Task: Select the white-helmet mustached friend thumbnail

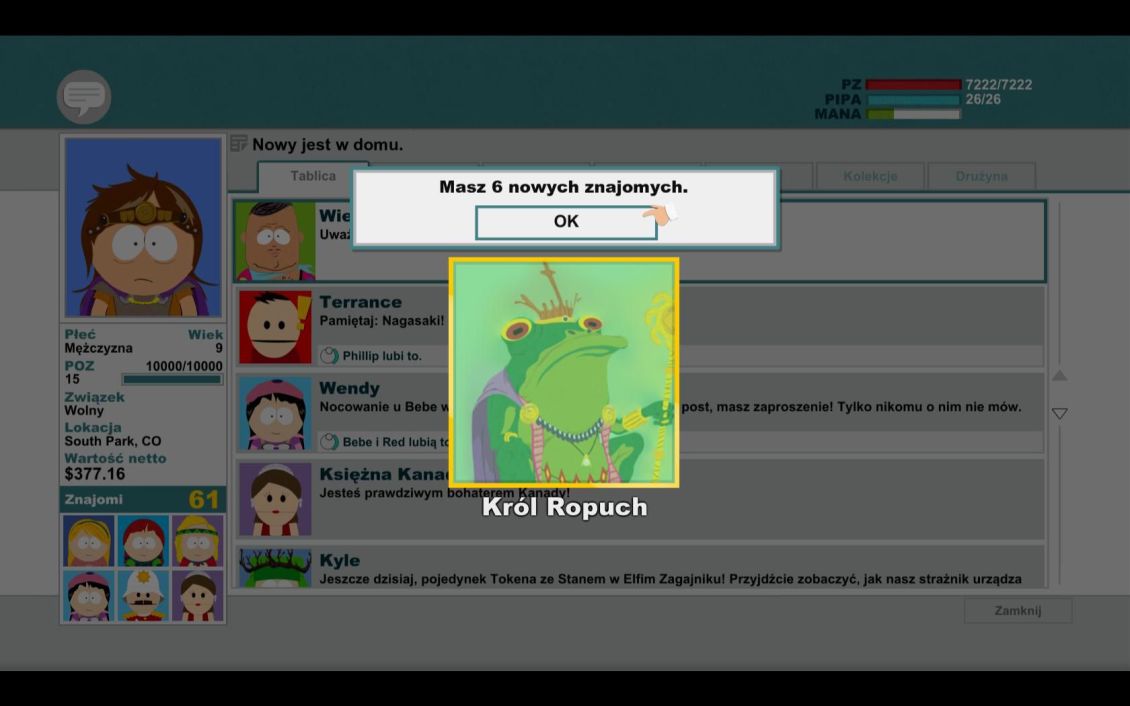Action: tap(143, 596)
